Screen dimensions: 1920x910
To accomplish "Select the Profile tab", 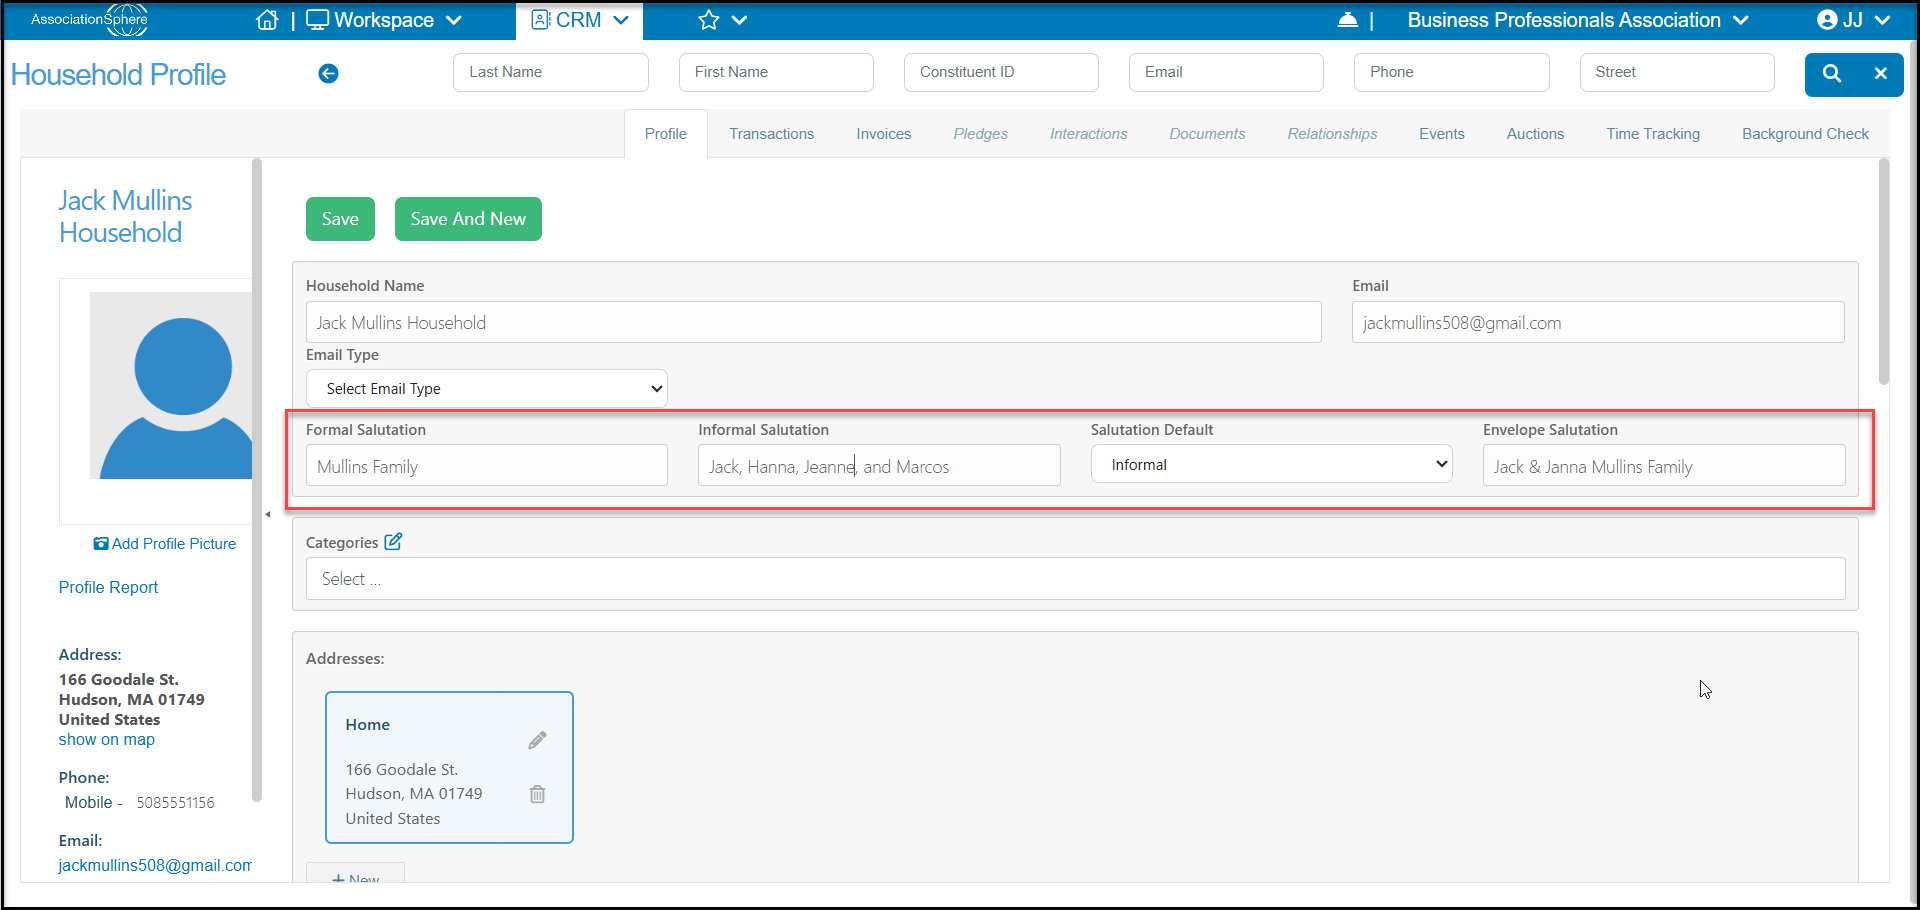I will (x=666, y=134).
